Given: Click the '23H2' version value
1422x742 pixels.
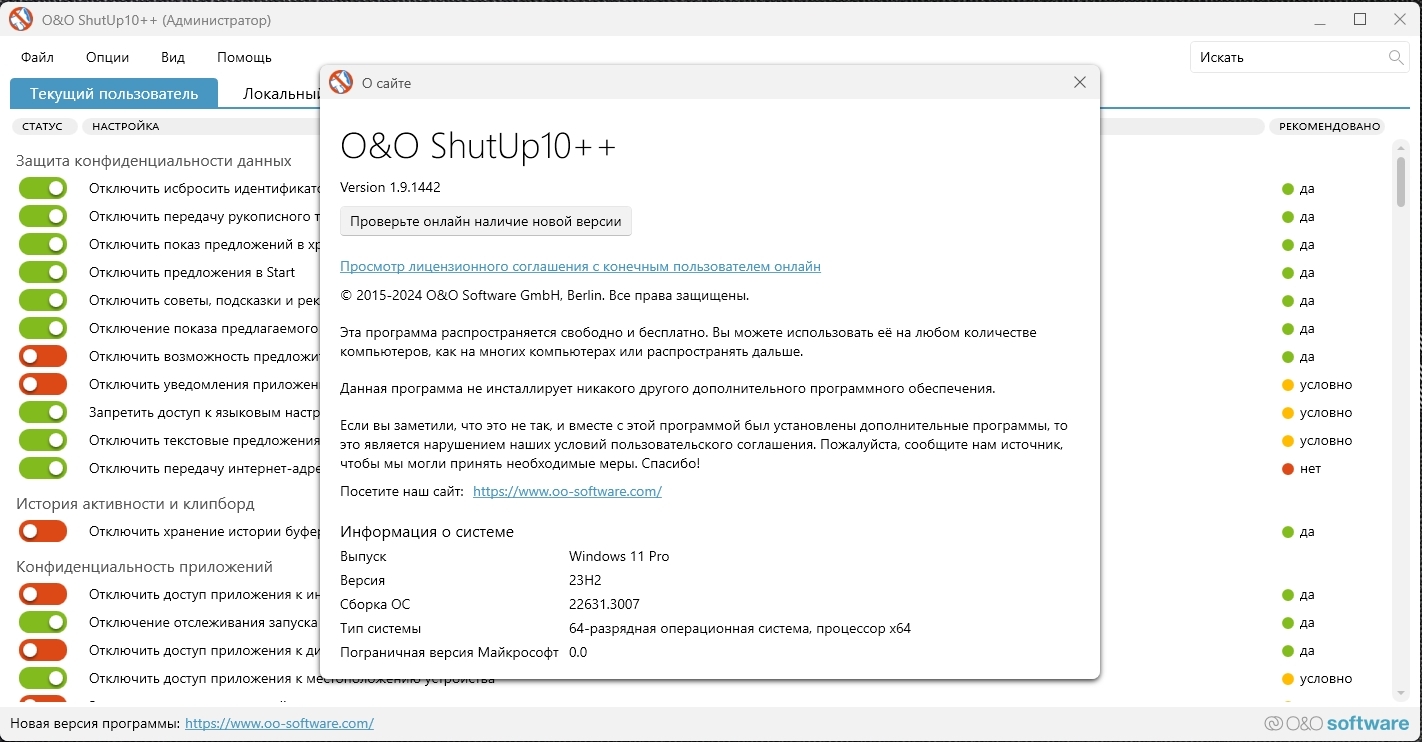Looking at the screenshot, I should point(585,580).
